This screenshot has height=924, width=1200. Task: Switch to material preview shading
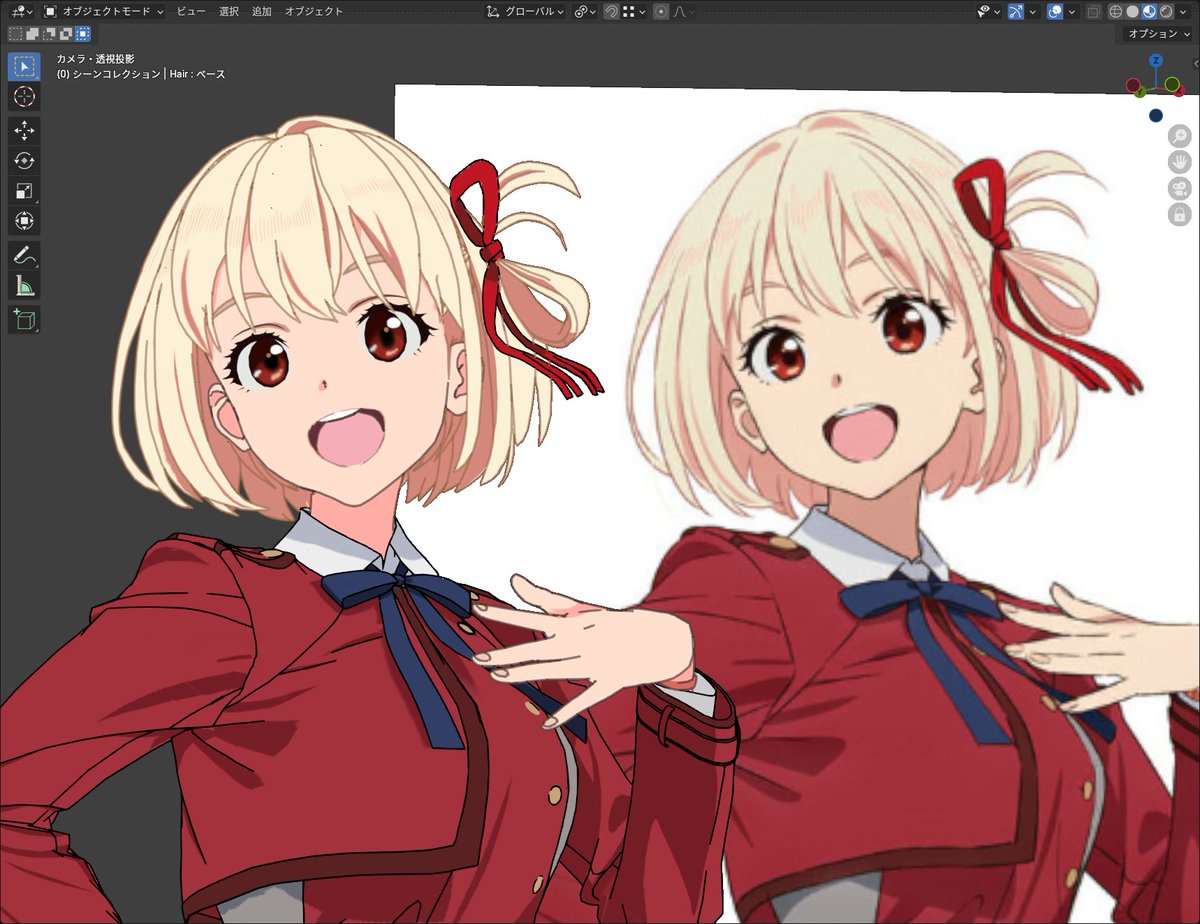(1149, 12)
